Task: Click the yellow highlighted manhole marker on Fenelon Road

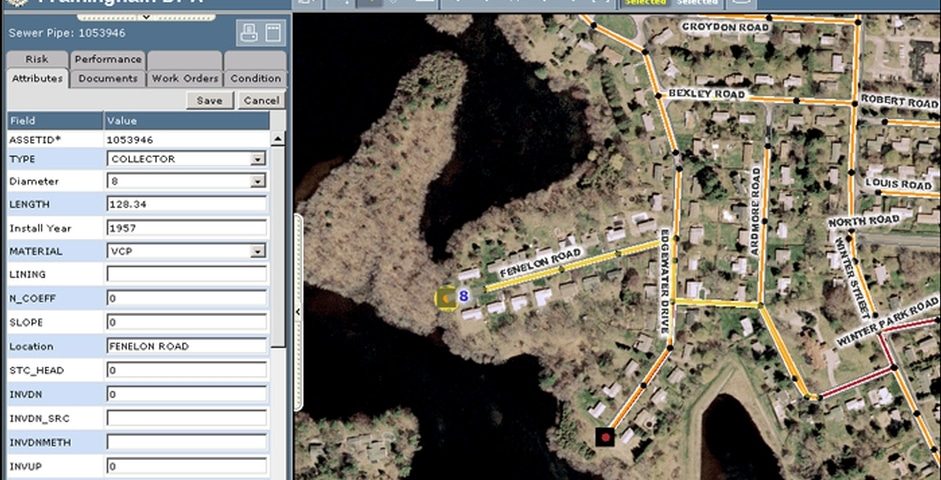Action: (x=445, y=298)
